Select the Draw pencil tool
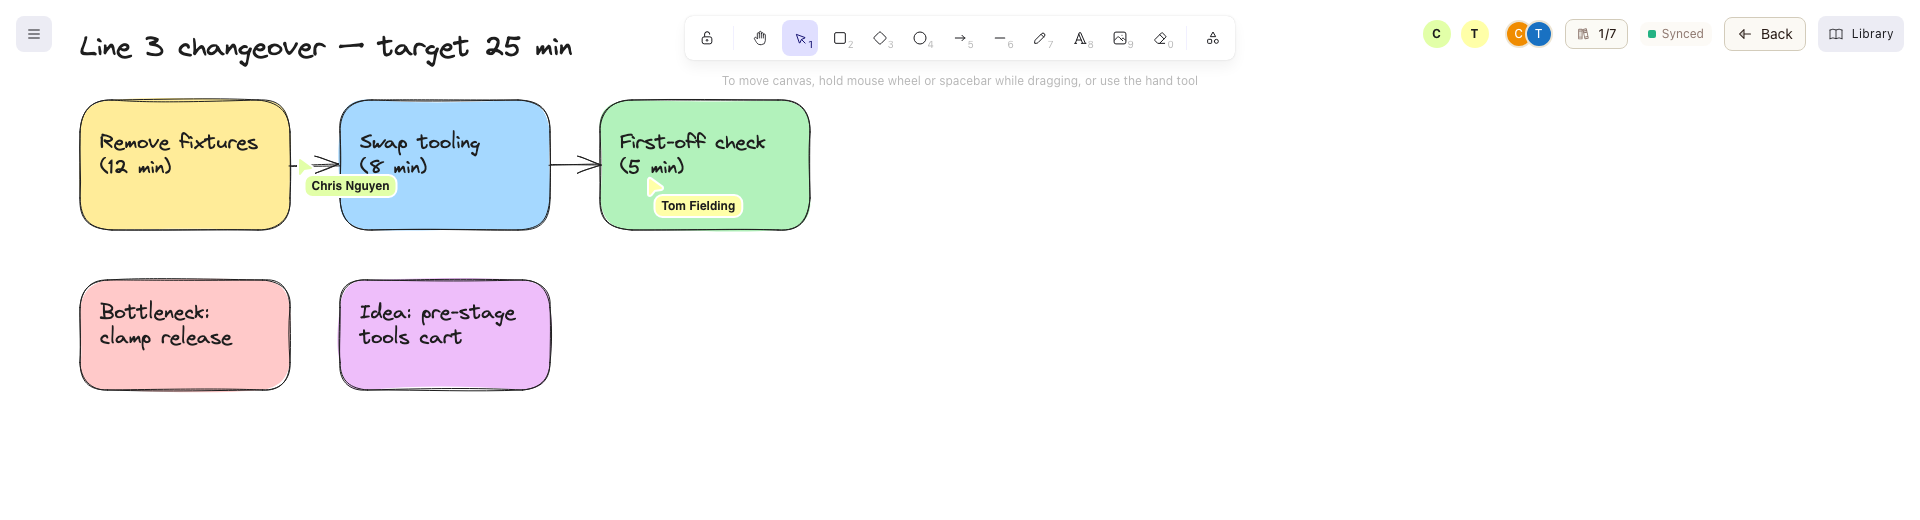1920x520 pixels. [1040, 38]
